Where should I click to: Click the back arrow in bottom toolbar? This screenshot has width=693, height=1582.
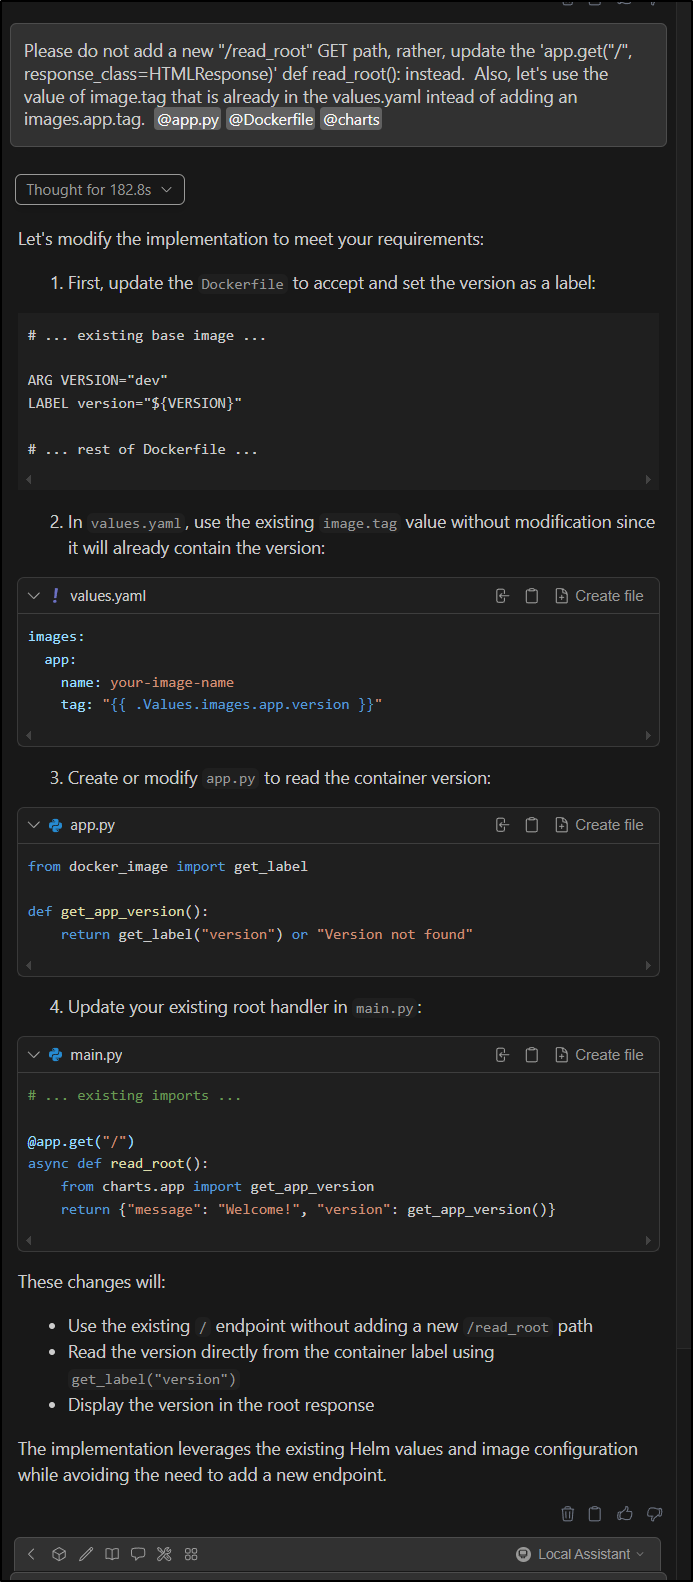coord(30,1553)
